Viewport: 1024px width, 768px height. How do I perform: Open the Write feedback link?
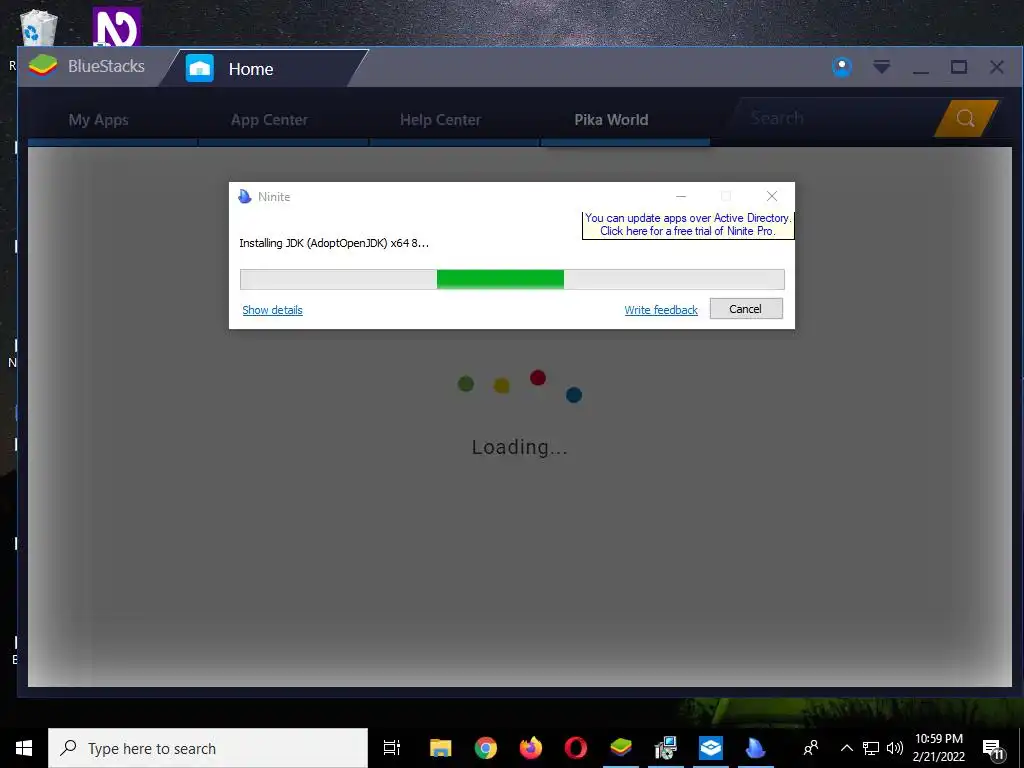point(661,310)
